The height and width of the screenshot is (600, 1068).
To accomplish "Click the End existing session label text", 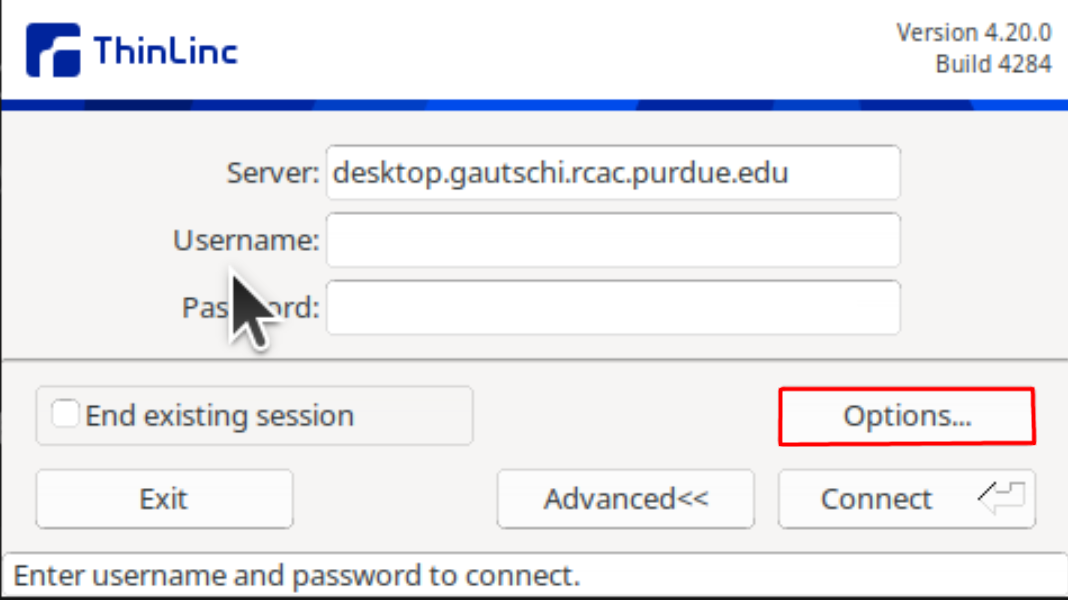I will pos(219,415).
